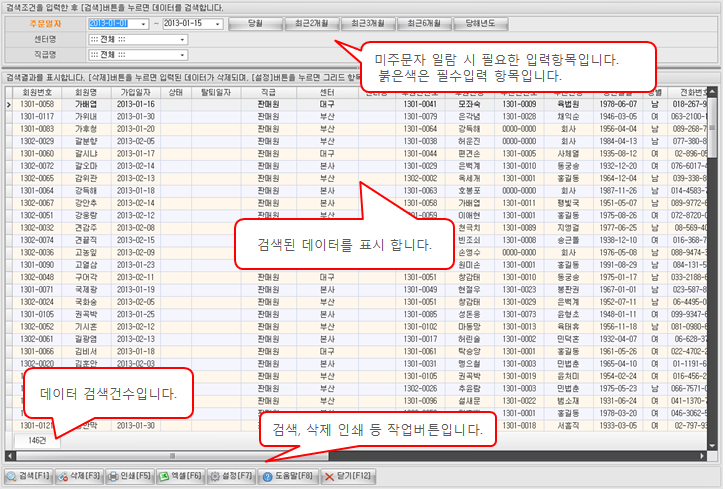Click the horizontal scrollbar thumb
Image resolution: width=725 pixels, height=489 pixels.
tap(172, 456)
